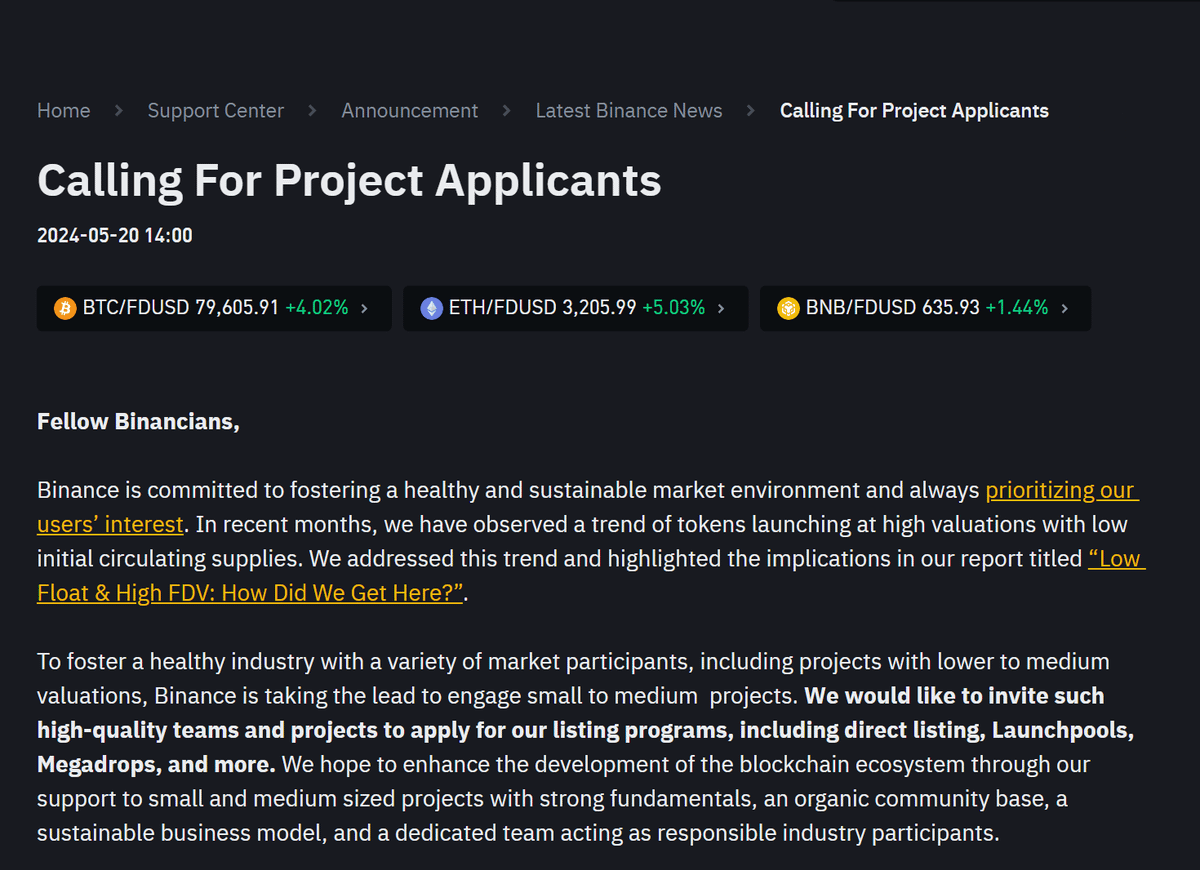Open Latest Binance News breadcrumb
The height and width of the screenshot is (870, 1200).
[629, 111]
